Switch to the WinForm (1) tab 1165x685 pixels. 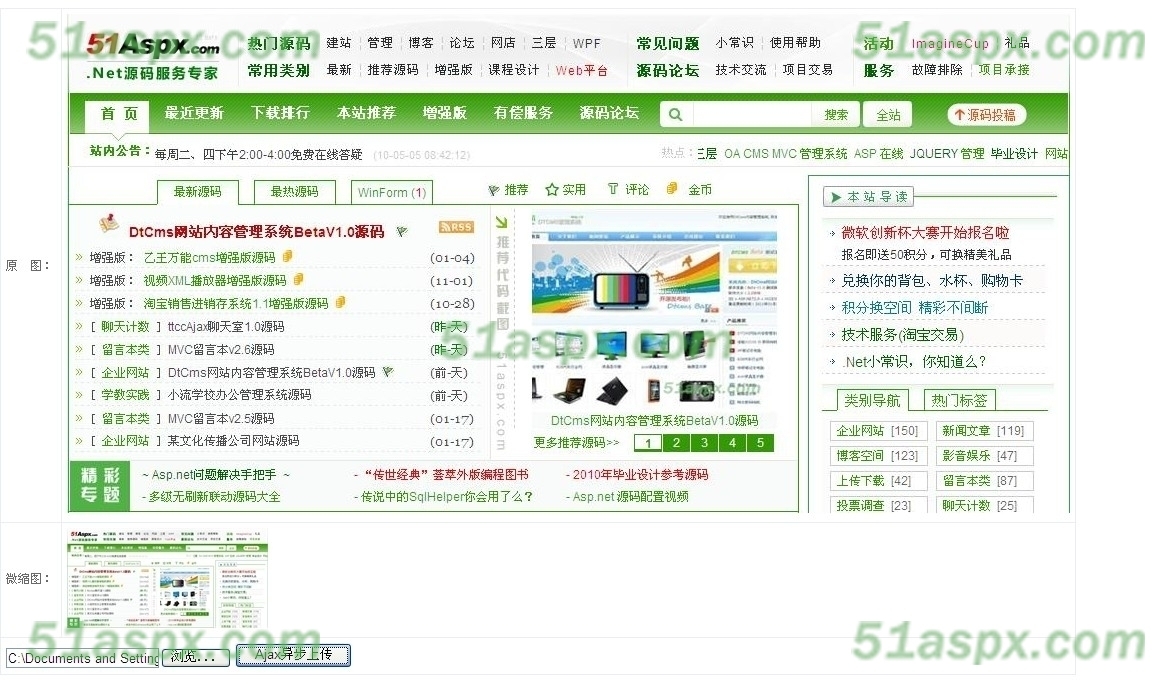[x=392, y=192]
